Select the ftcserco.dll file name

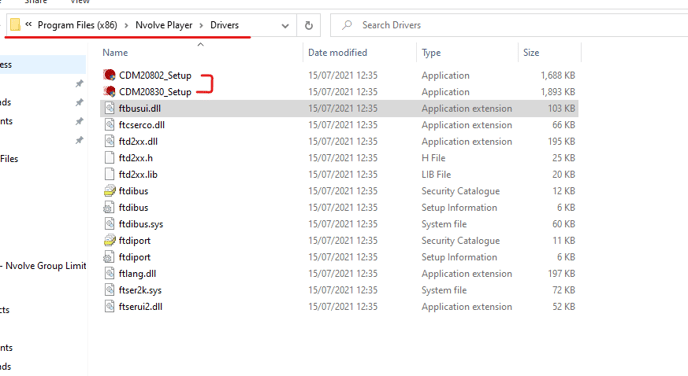(142, 125)
